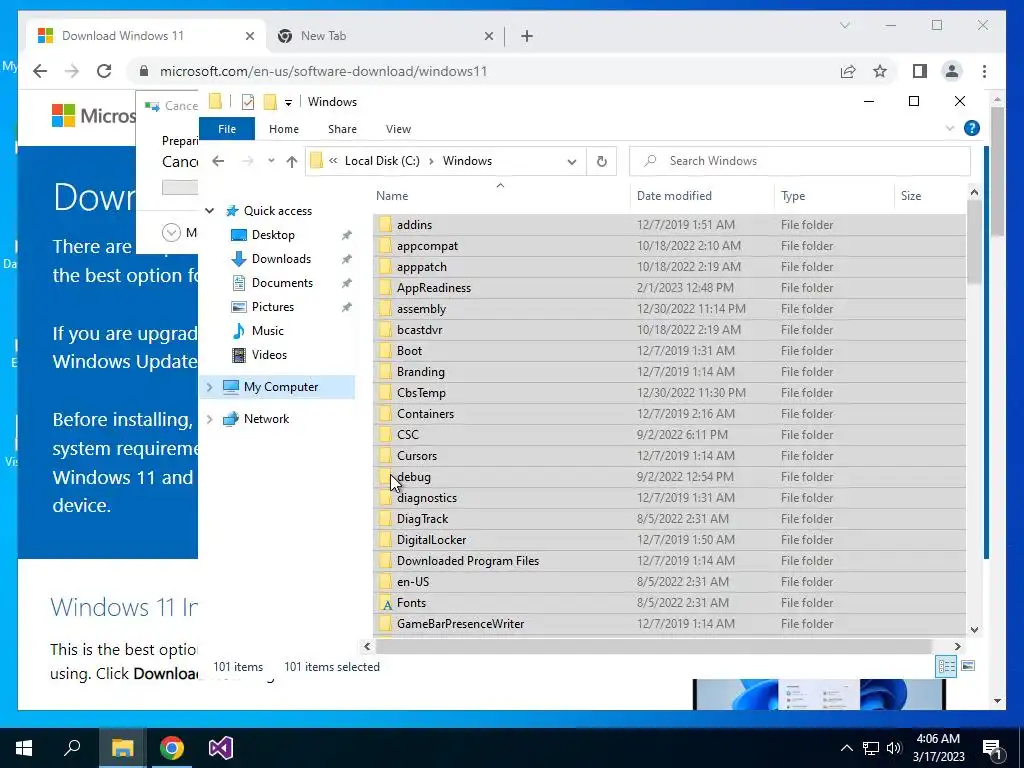Select the Fonts folder

(669, 602)
